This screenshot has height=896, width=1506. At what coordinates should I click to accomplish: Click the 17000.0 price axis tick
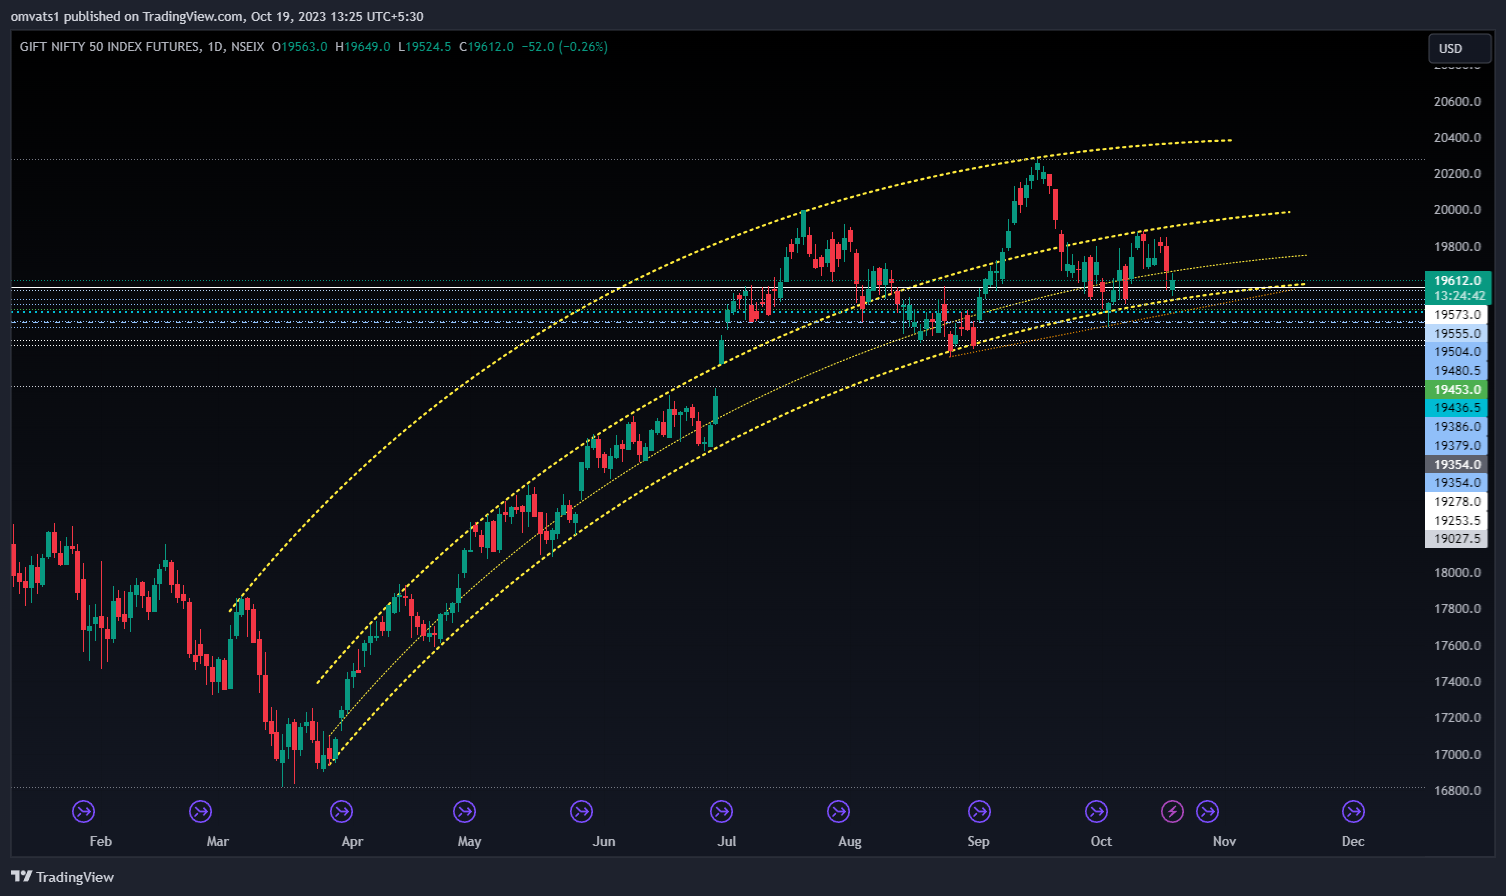1457,755
